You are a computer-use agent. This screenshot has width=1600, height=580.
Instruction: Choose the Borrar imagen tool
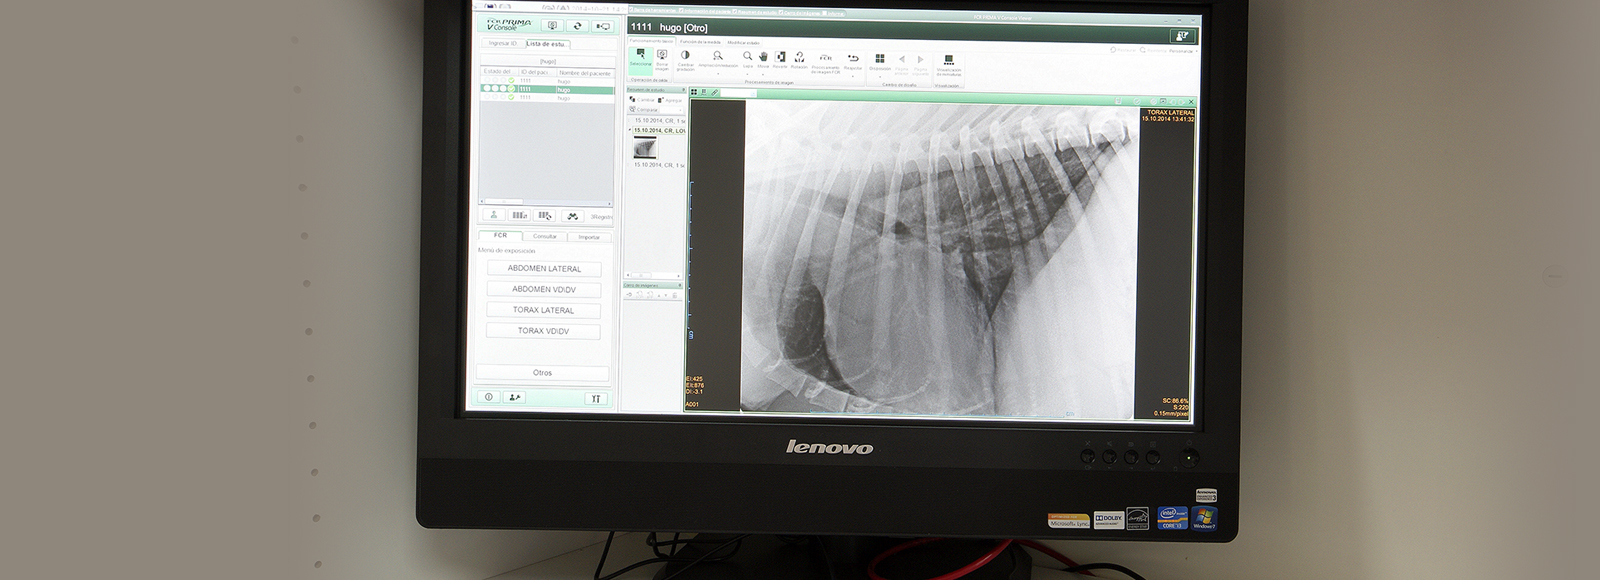(x=662, y=59)
